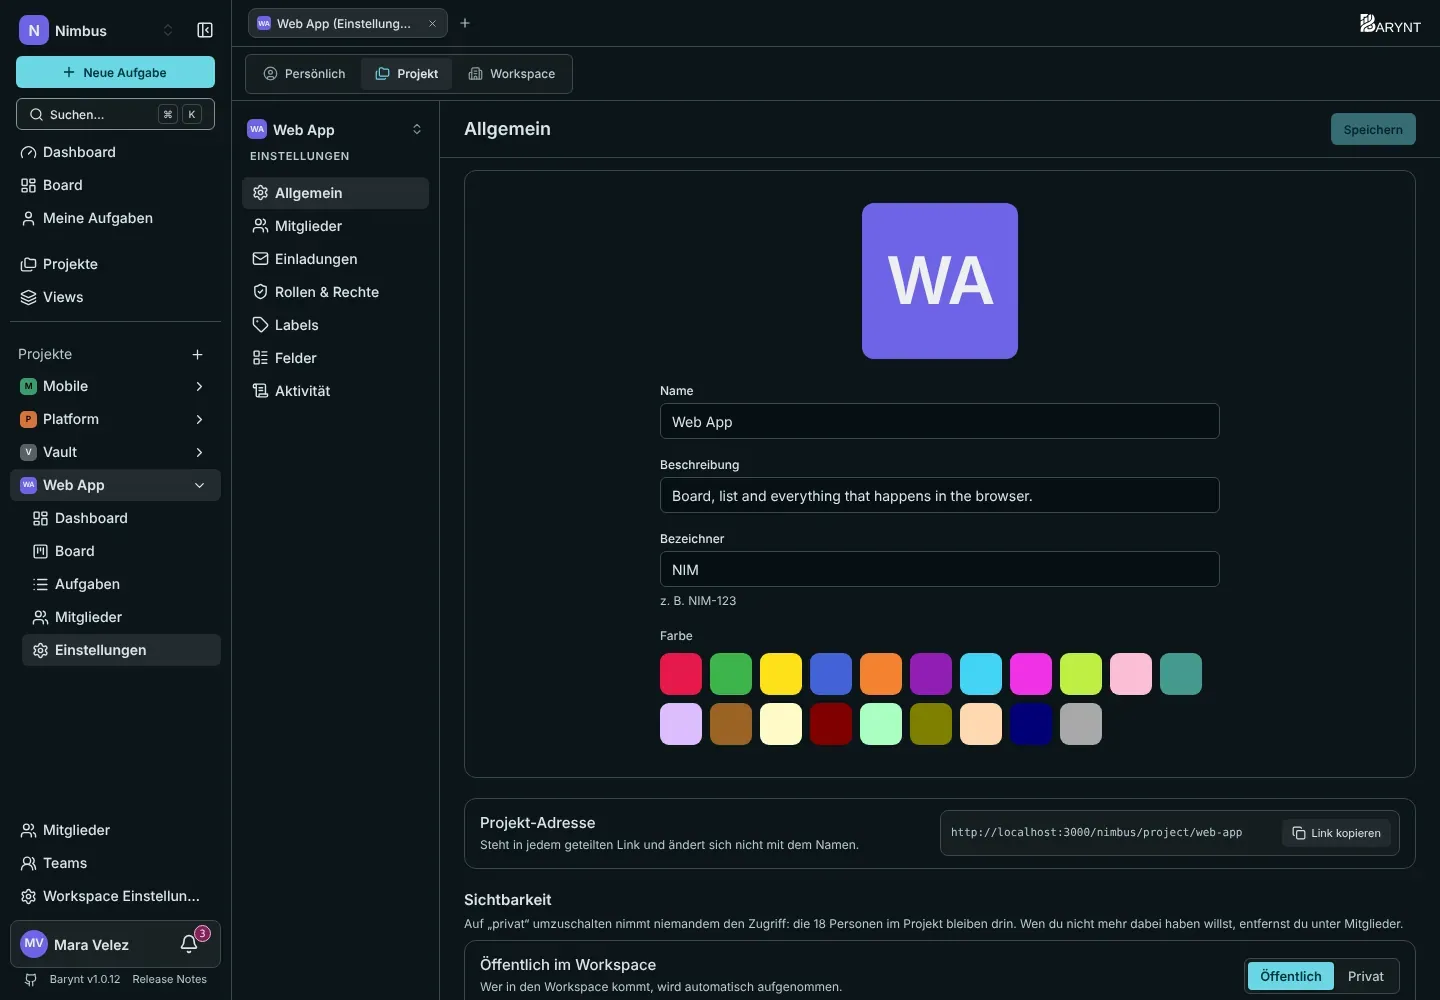Open notifications bell with badge
1440x1000 pixels.
(189, 944)
